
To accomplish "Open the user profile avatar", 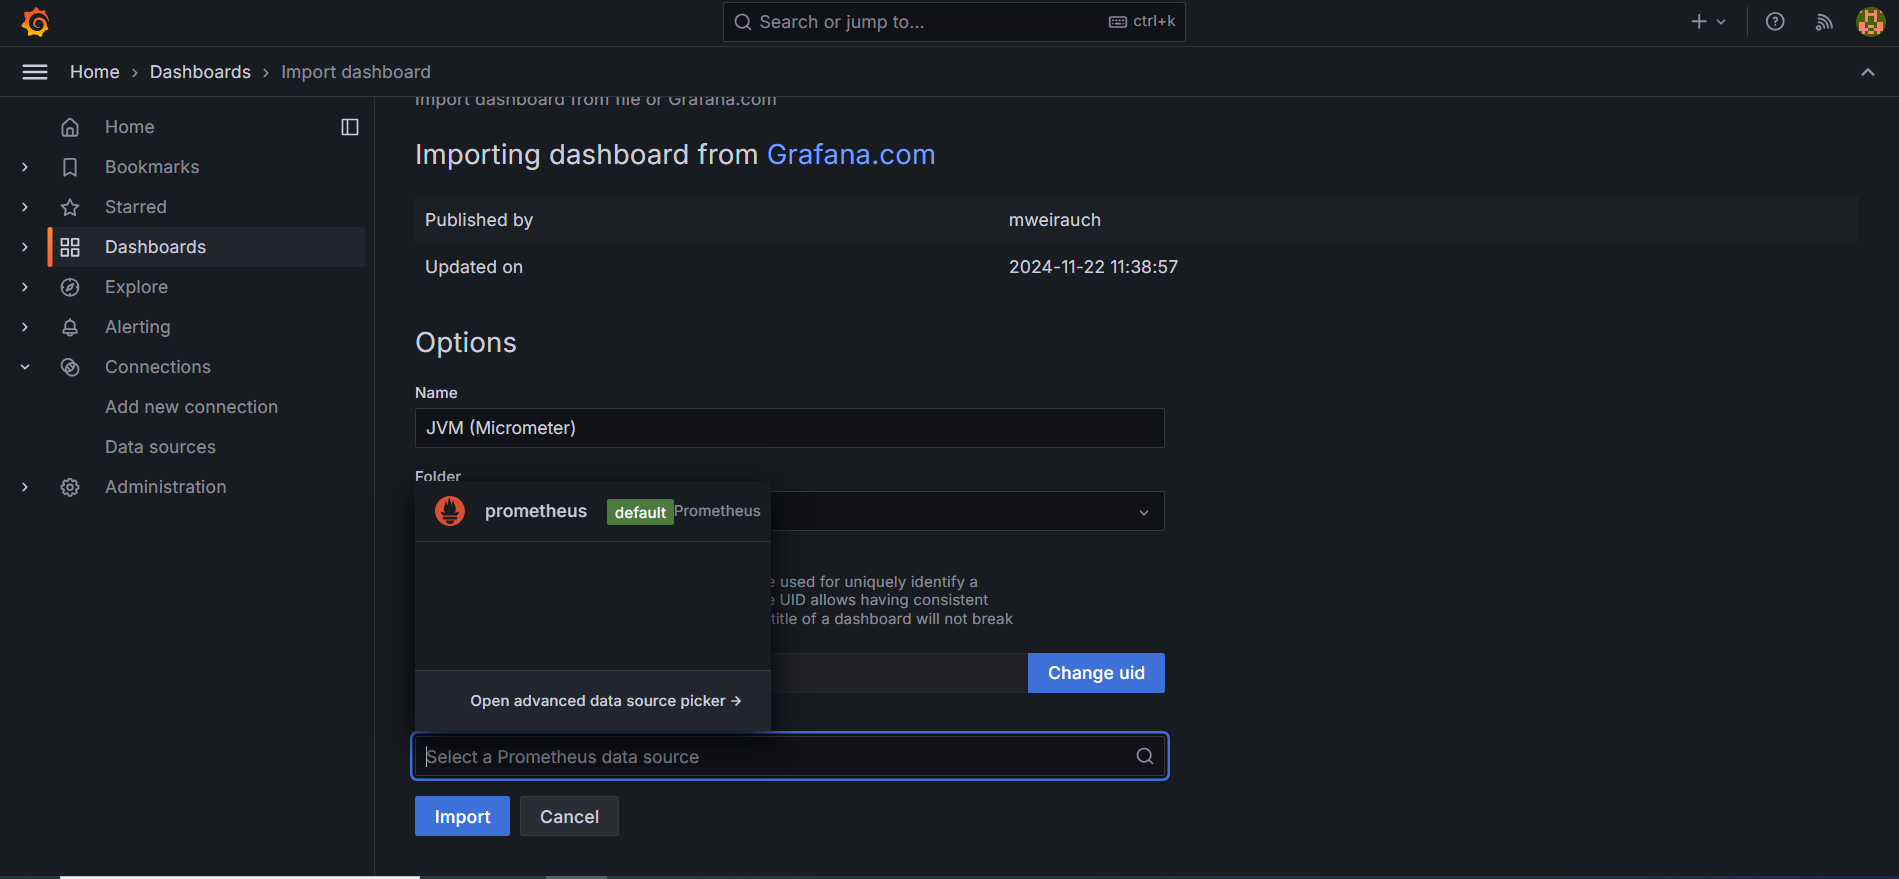I will click(1870, 22).
